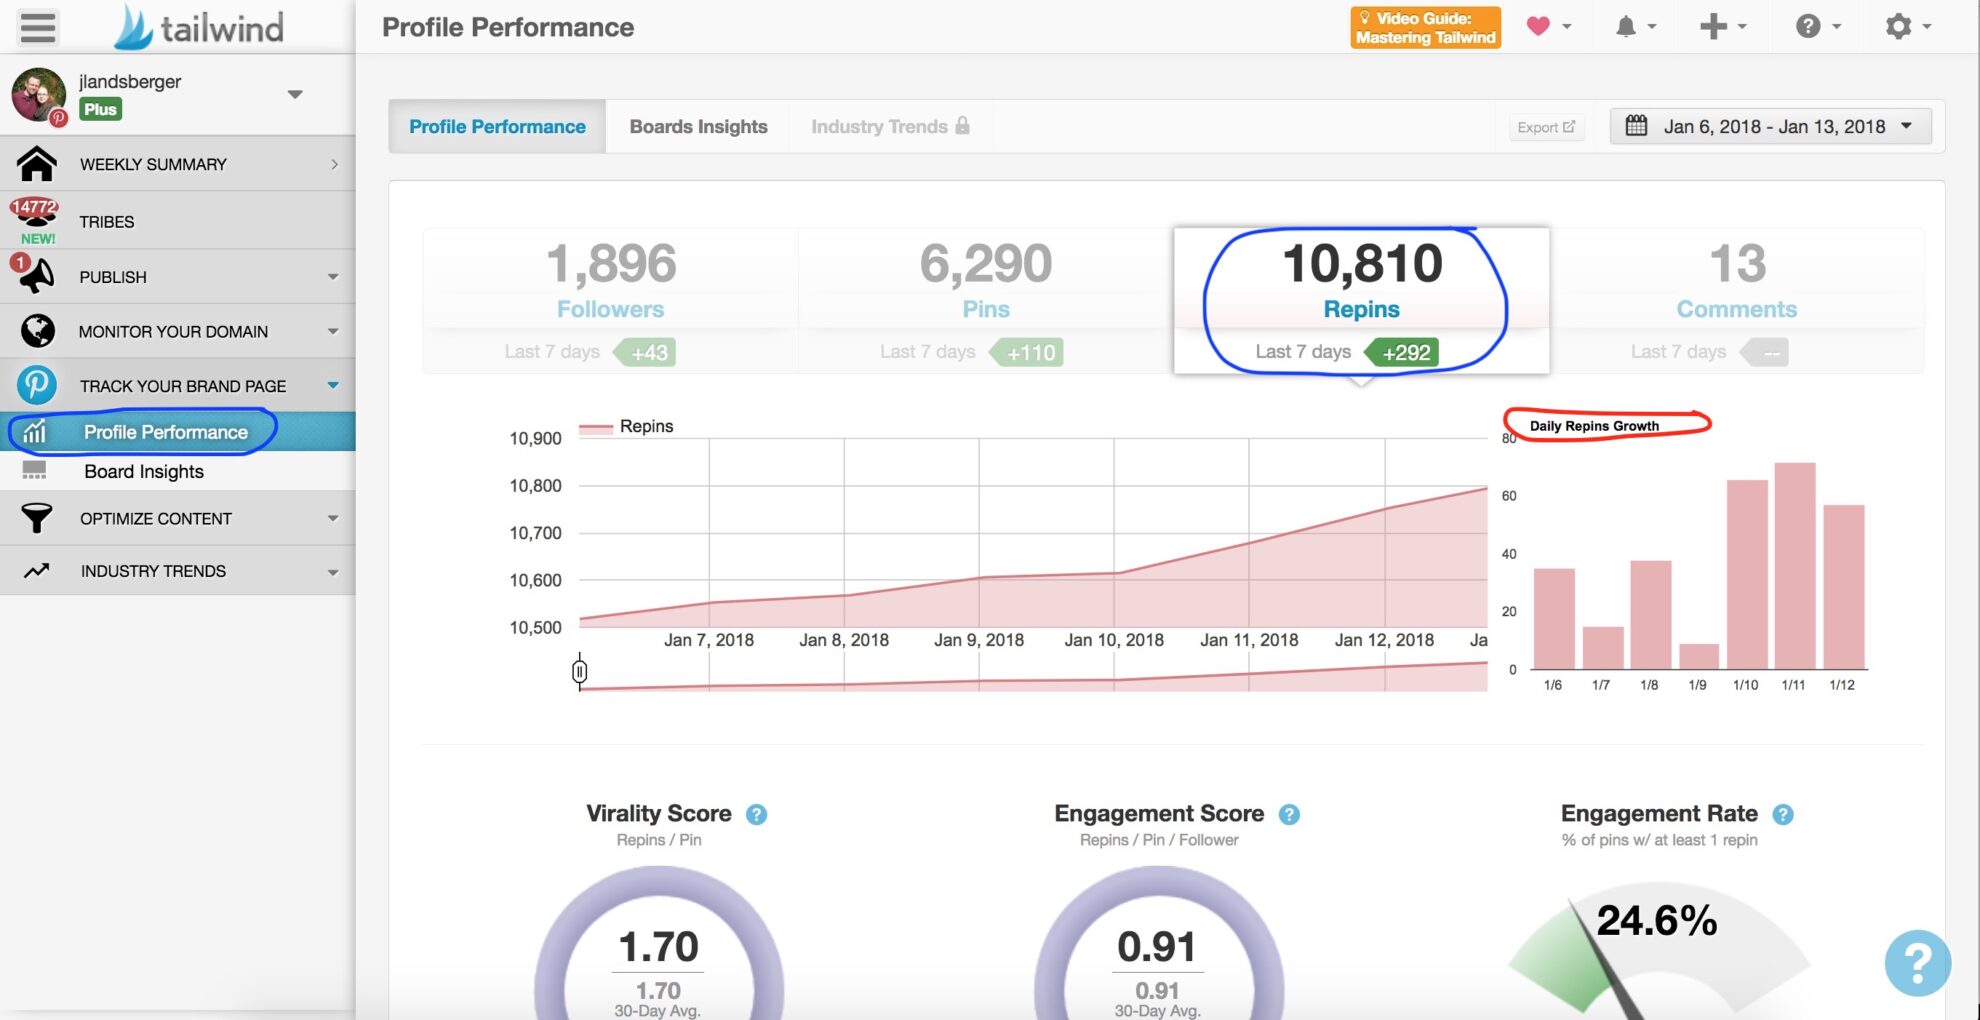Click the jlandsberger profile avatar

coord(38,95)
